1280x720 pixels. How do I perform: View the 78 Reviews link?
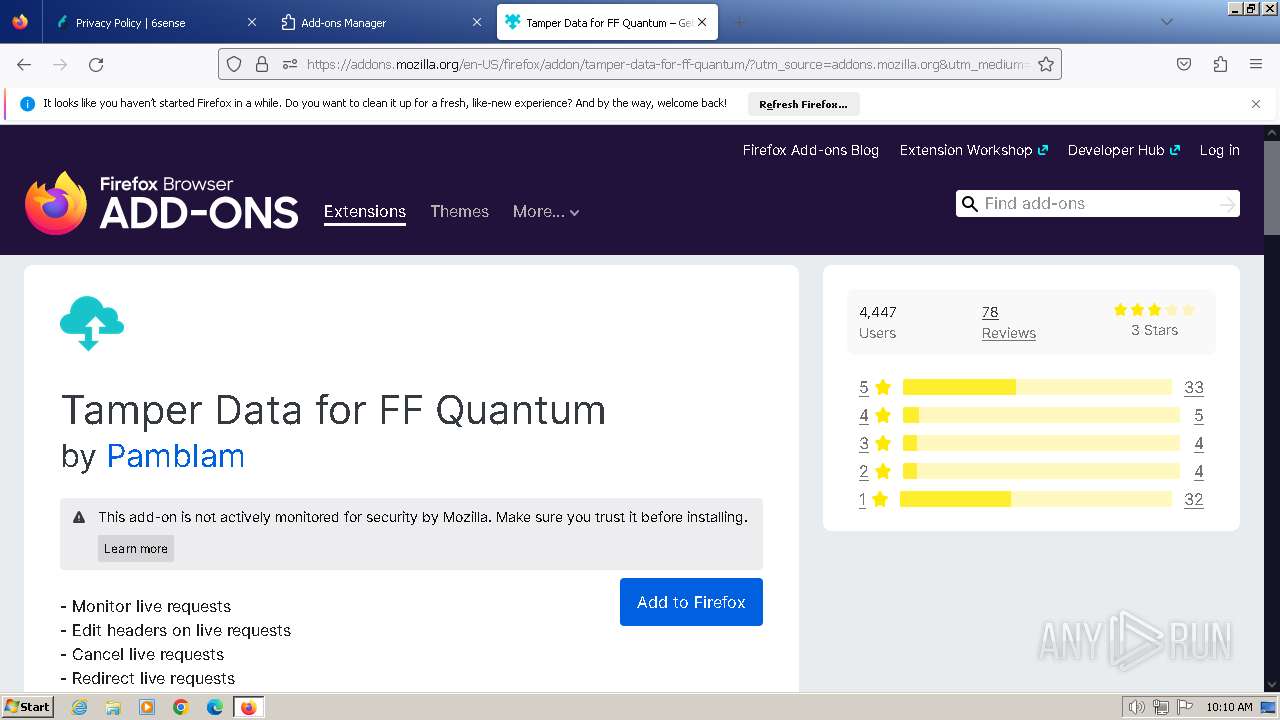click(x=1009, y=322)
